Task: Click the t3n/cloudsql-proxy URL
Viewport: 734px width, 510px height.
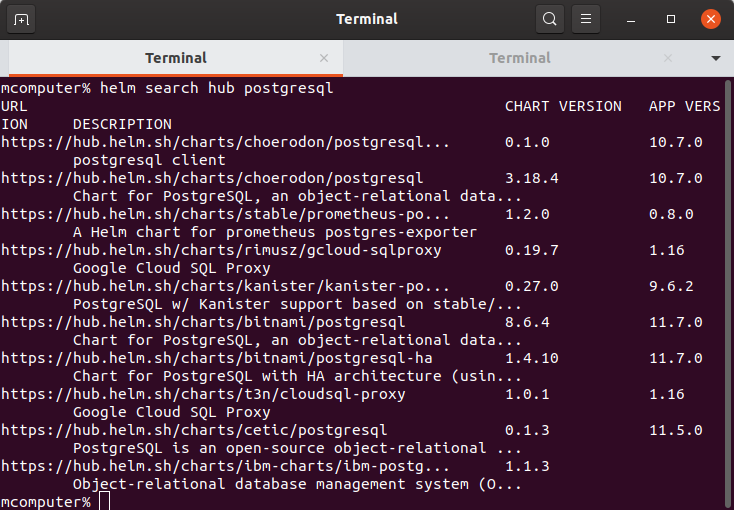Action: tap(203, 394)
